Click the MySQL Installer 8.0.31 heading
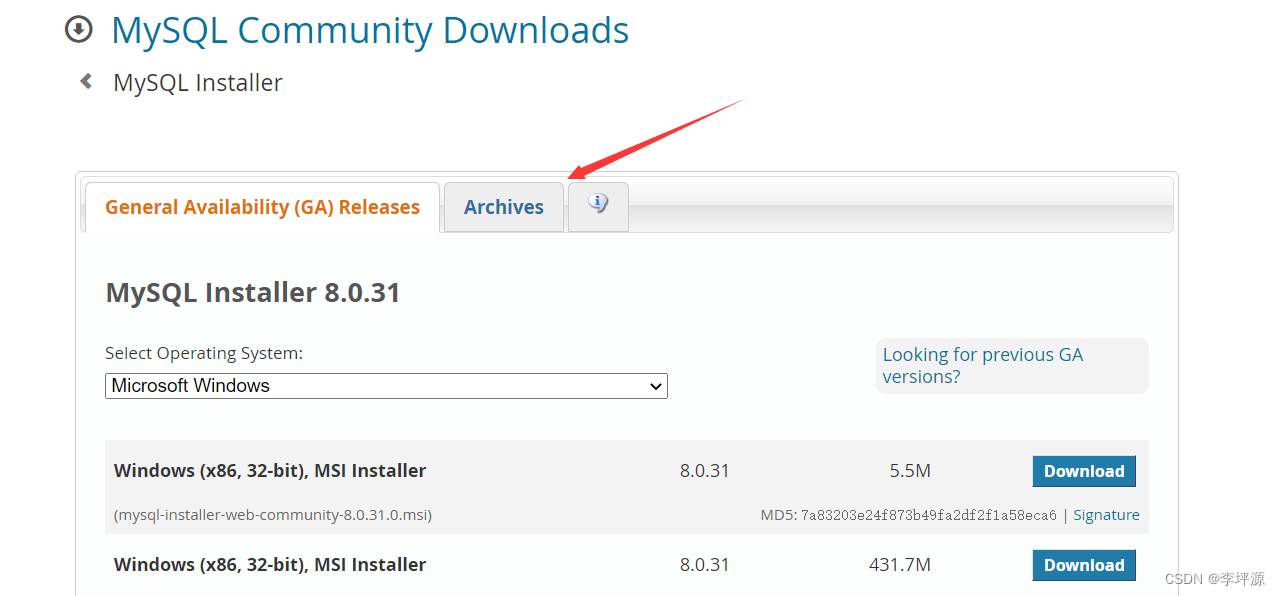The image size is (1280, 596). (253, 292)
